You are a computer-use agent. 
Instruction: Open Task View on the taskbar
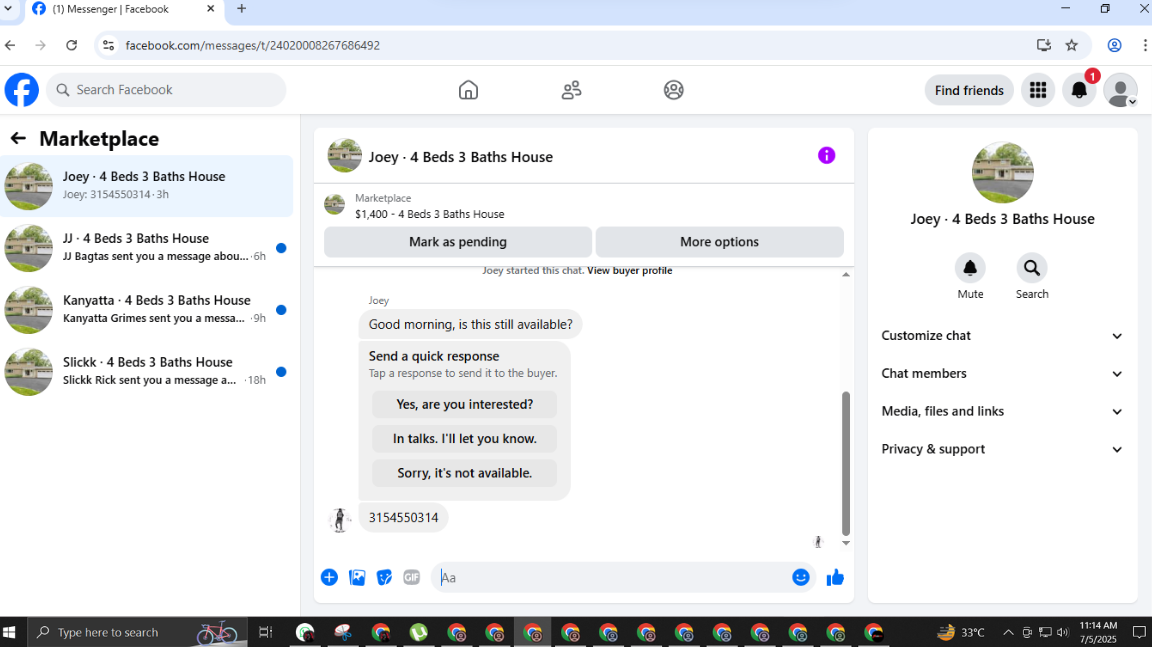click(x=265, y=632)
